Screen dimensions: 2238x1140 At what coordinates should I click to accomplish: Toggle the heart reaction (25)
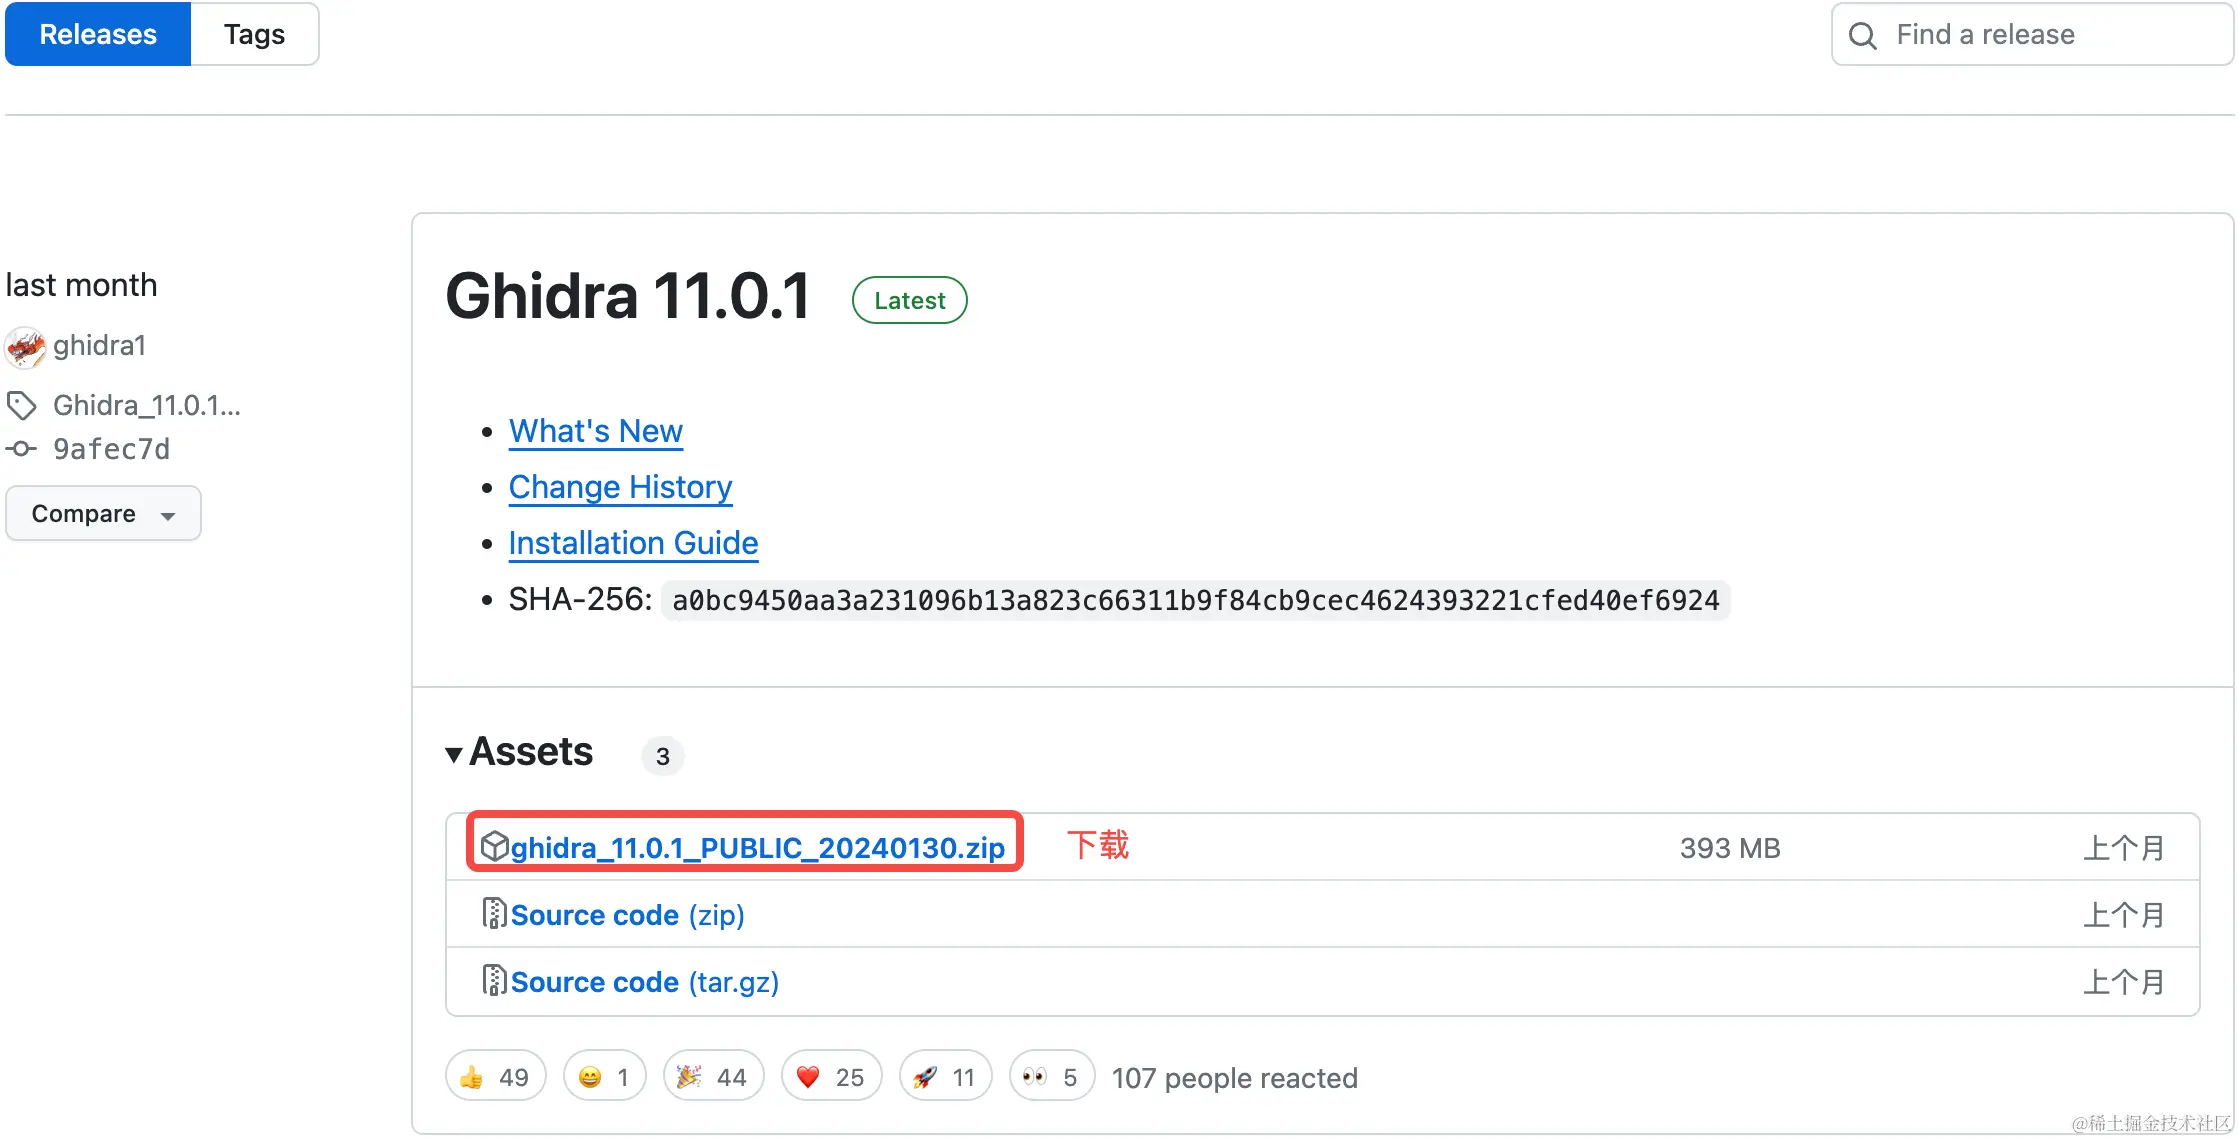pyautogui.click(x=831, y=1077)
